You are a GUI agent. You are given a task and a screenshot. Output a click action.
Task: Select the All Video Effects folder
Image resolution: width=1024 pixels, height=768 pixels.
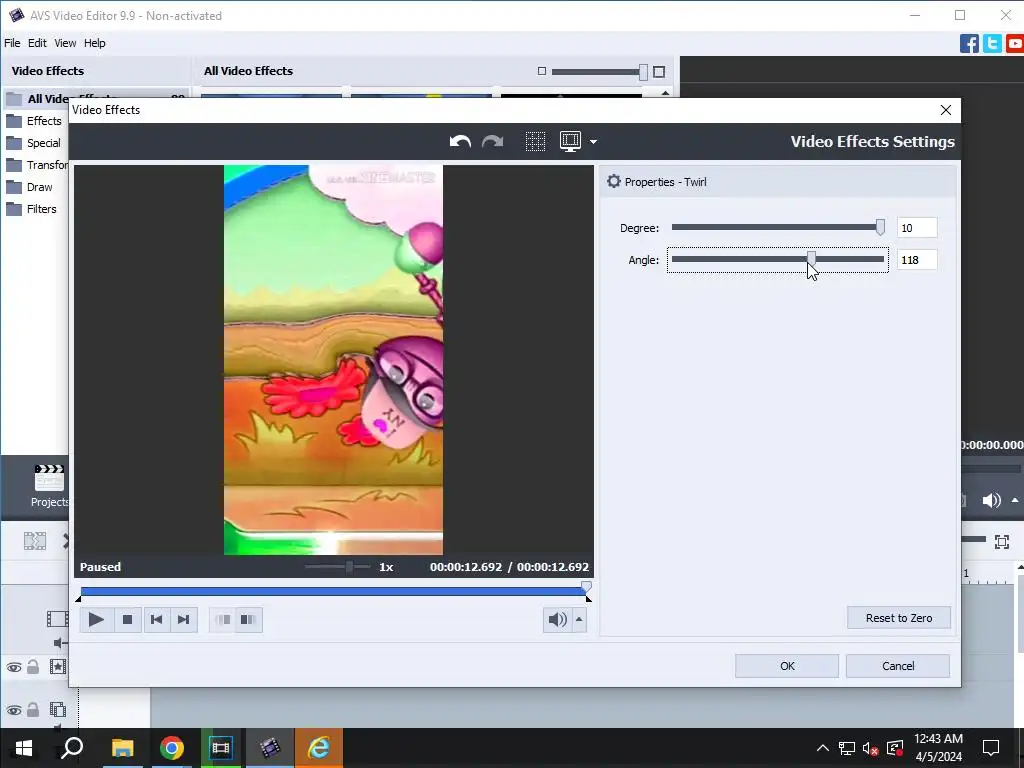pyautogui.click(x=95, y=98)
